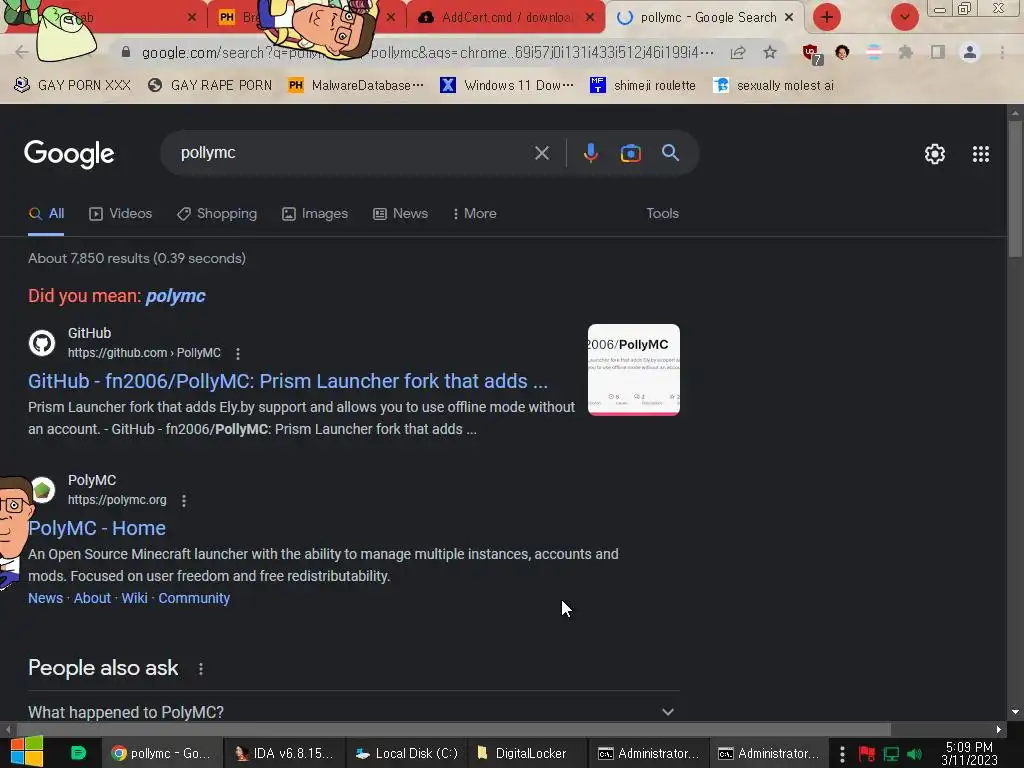Open the PolyMC - Home result

click(97, 528)
